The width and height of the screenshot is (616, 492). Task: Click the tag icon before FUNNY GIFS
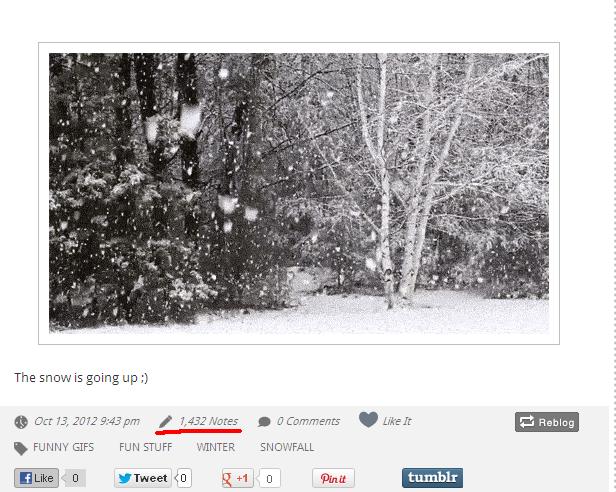pos(20,448)
